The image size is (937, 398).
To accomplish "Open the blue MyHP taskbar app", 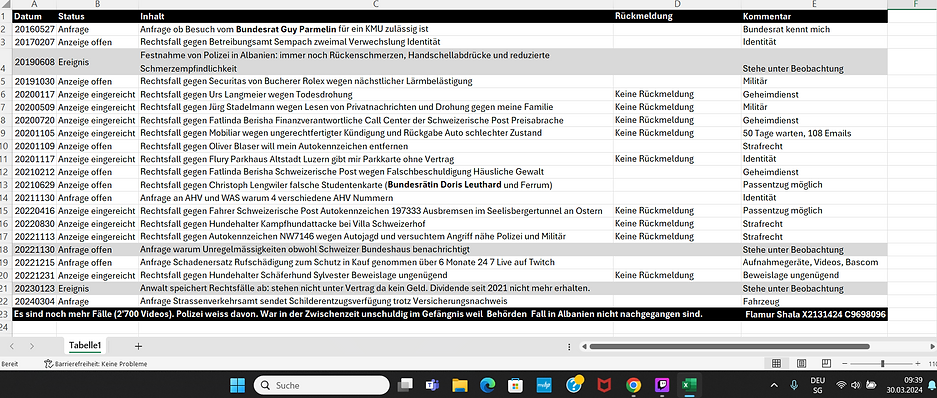I will (544, 385).
